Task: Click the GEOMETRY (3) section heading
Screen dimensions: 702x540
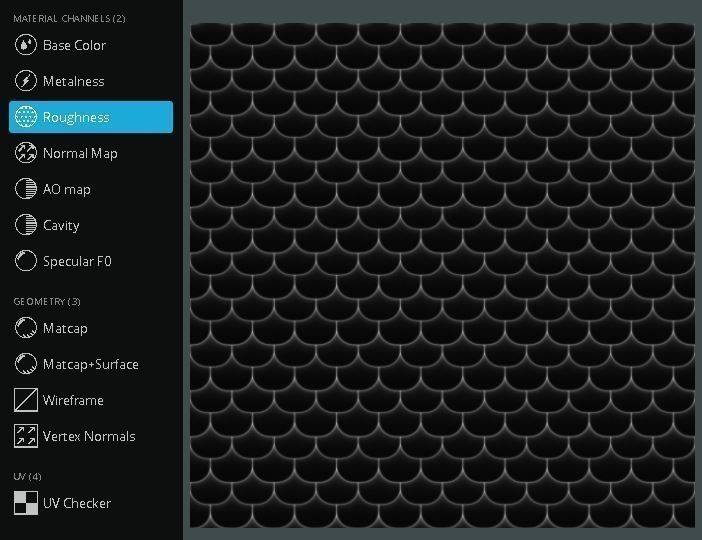Action: coord(47,301)
